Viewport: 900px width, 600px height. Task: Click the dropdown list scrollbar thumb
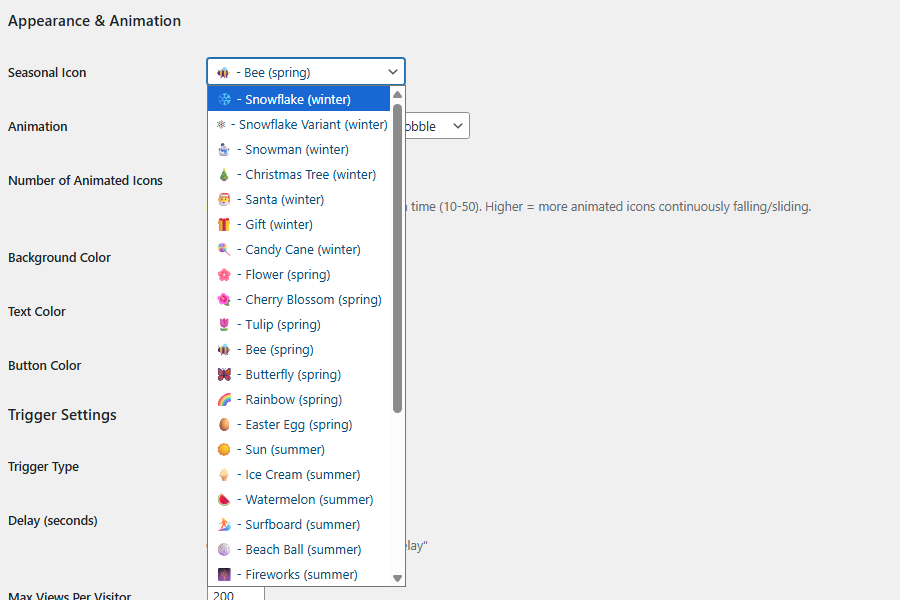coord(397,258)
